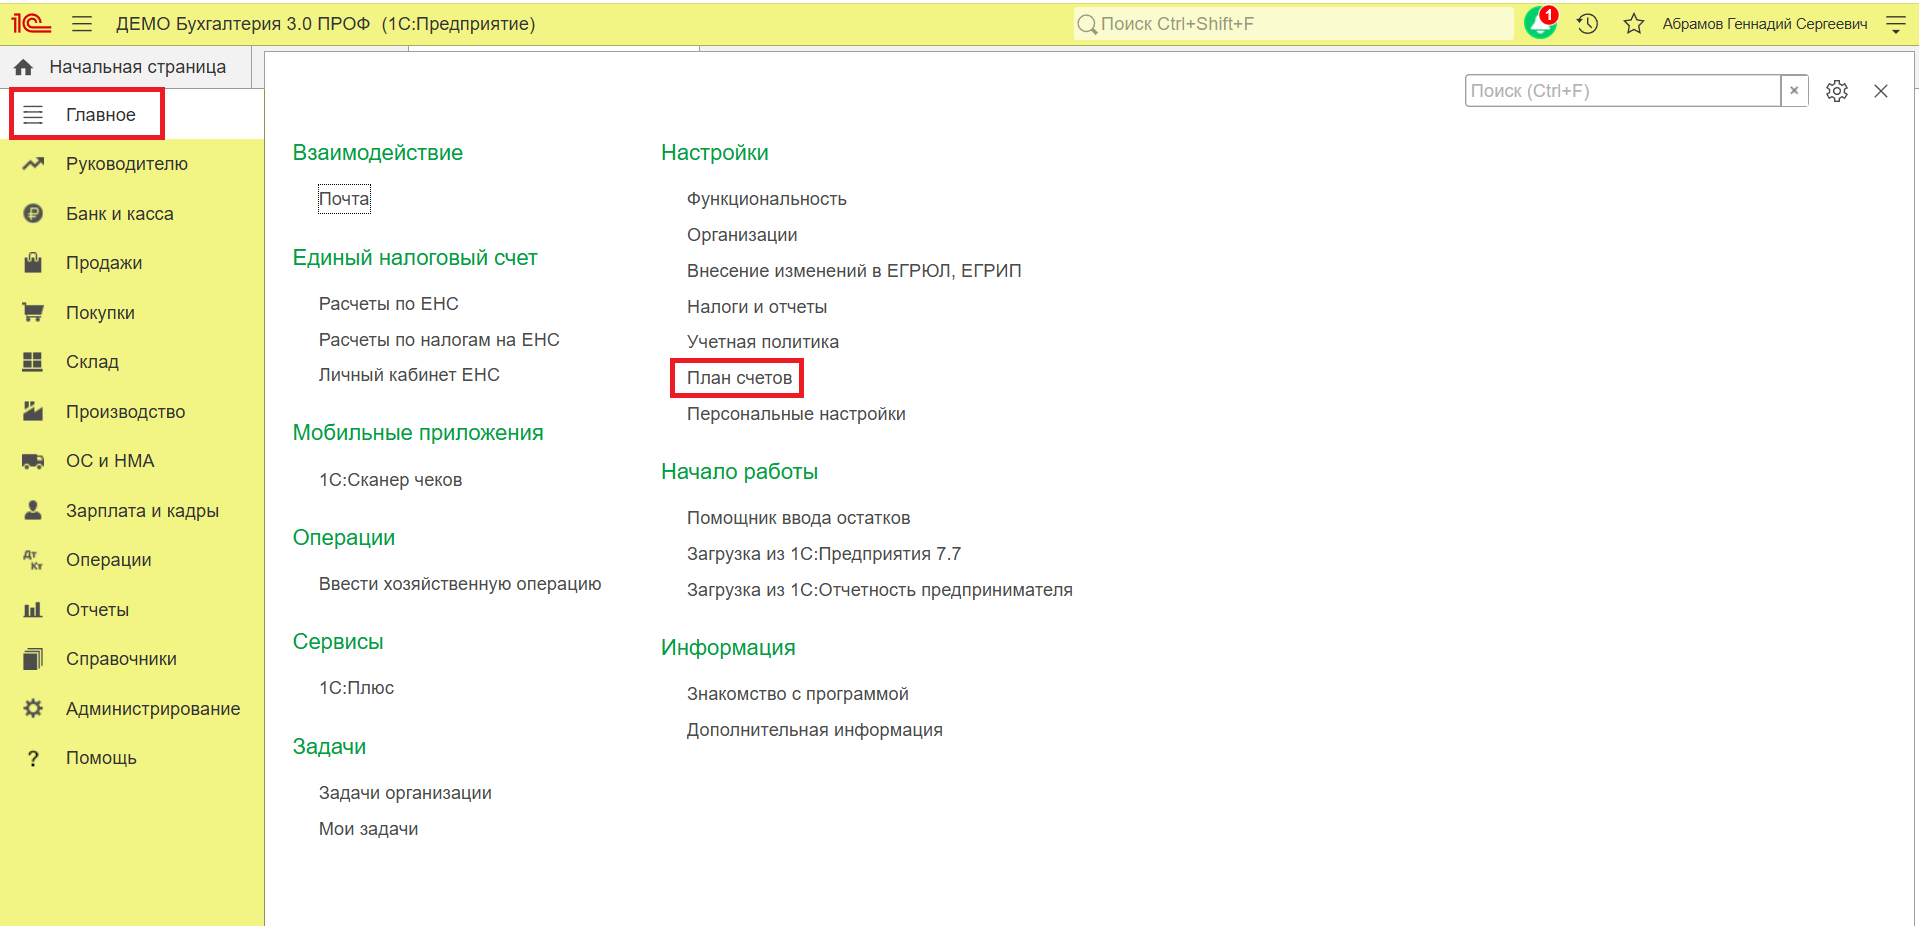Open the Справочники section
The image size is (1919, 926).
(x=121, y=658)
